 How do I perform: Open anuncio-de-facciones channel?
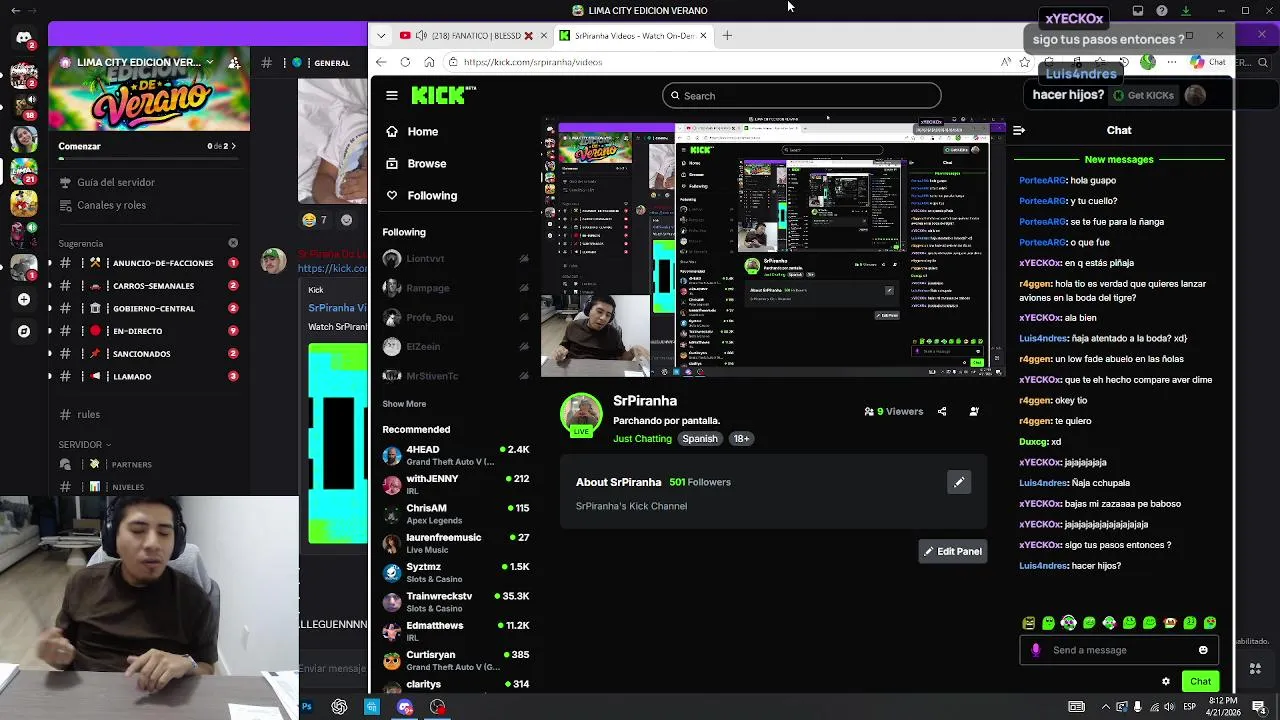(x=148, y=263)
